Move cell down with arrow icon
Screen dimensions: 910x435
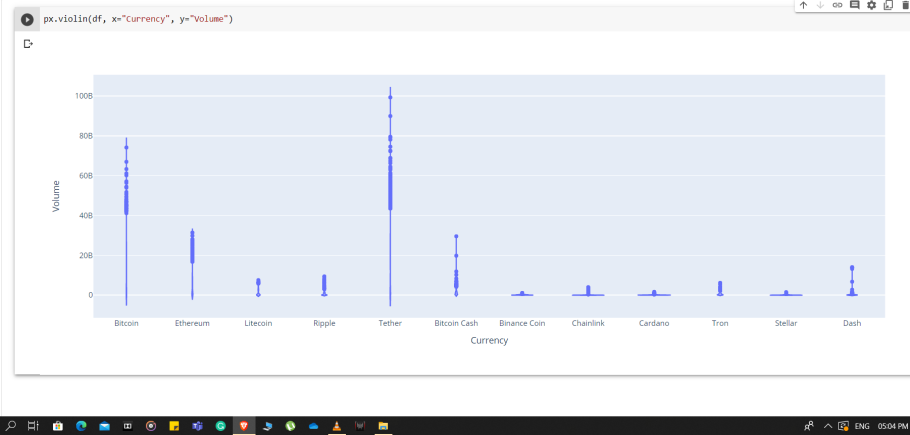[820, 5]
